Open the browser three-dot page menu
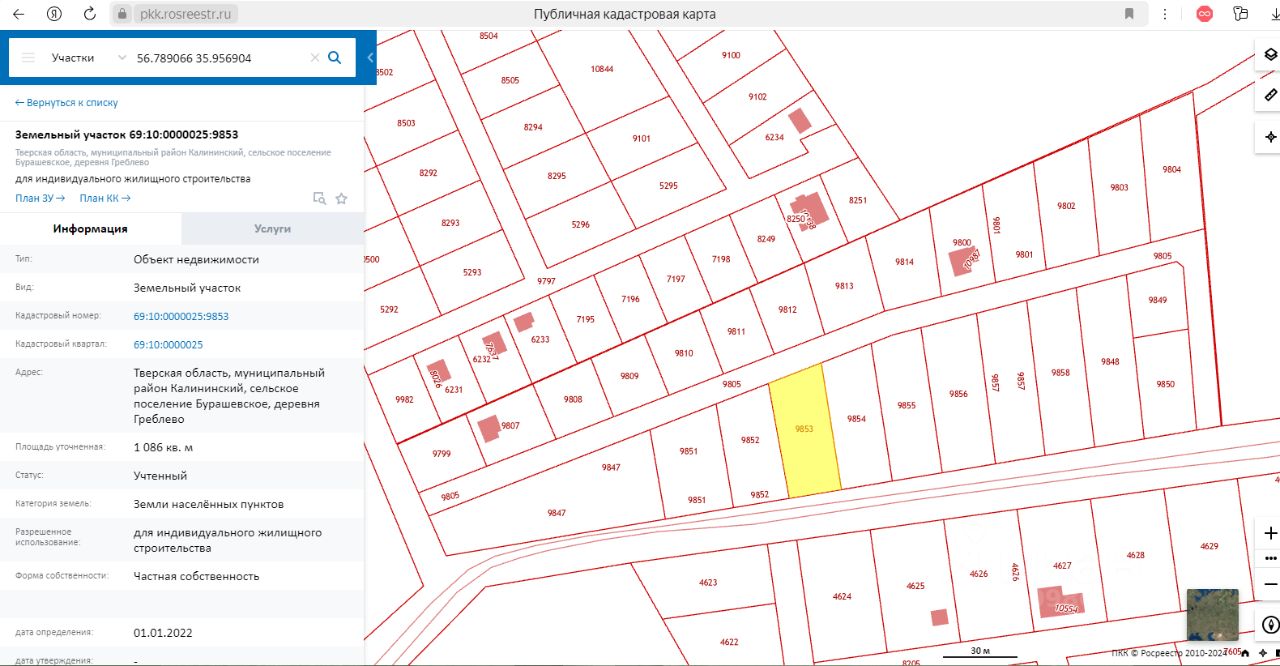The image size is (1280, 666). (x=1165, y=14)
